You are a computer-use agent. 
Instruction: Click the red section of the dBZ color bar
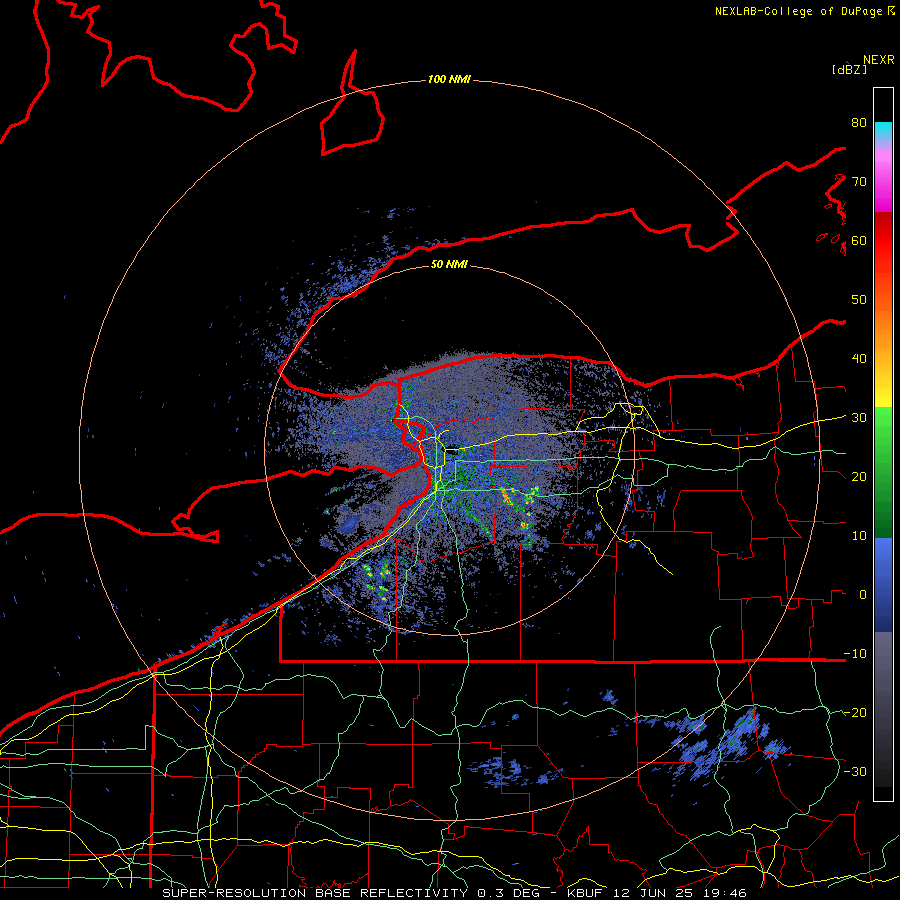[x=883, y=241]
